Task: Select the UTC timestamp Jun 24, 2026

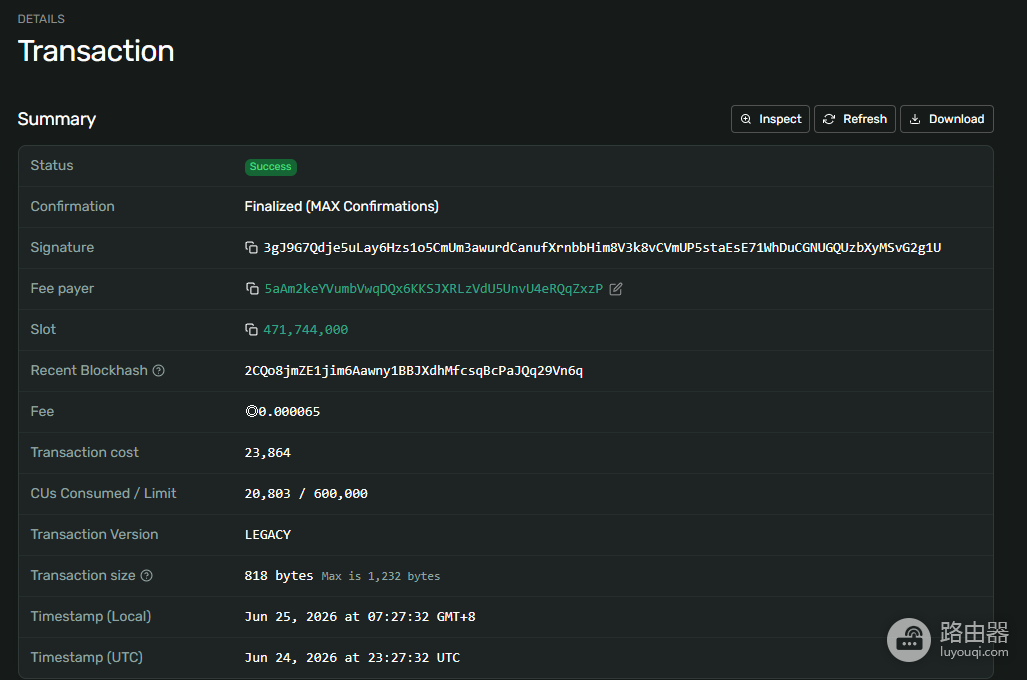Action: (352, 658)
